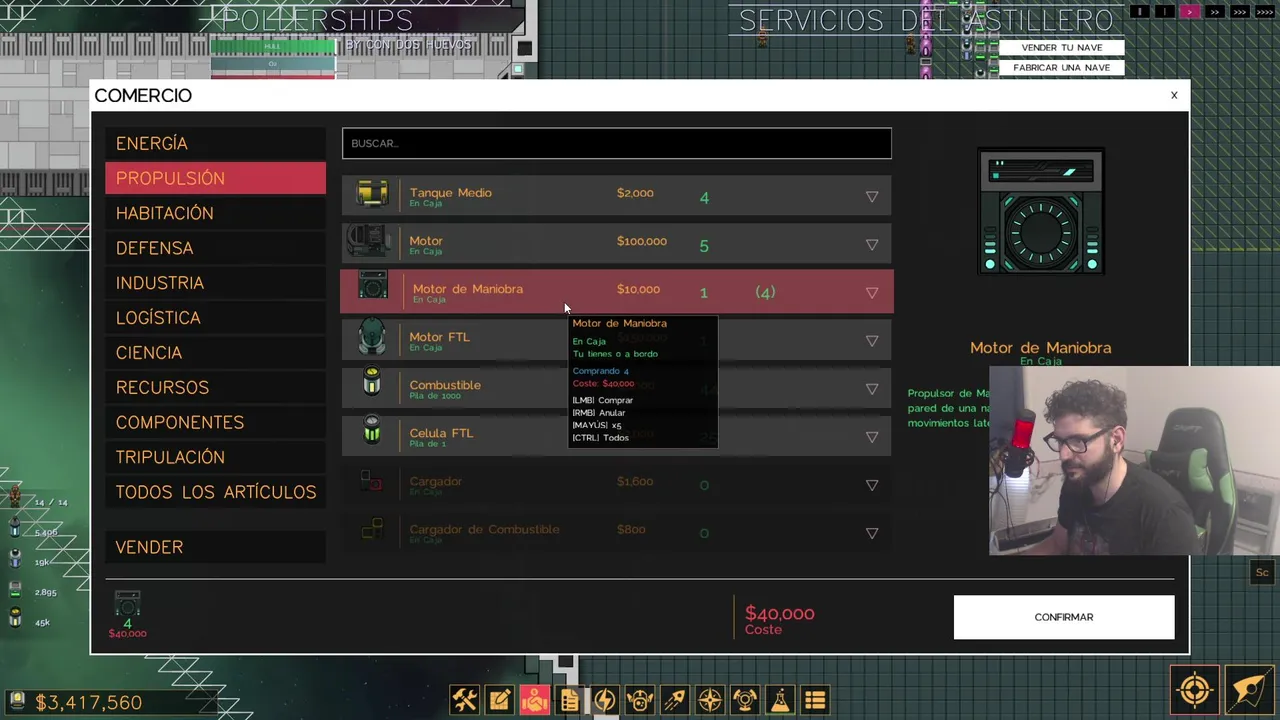Open the person-with-ring icon in bottom toolbar

click(x=744, y=700)
